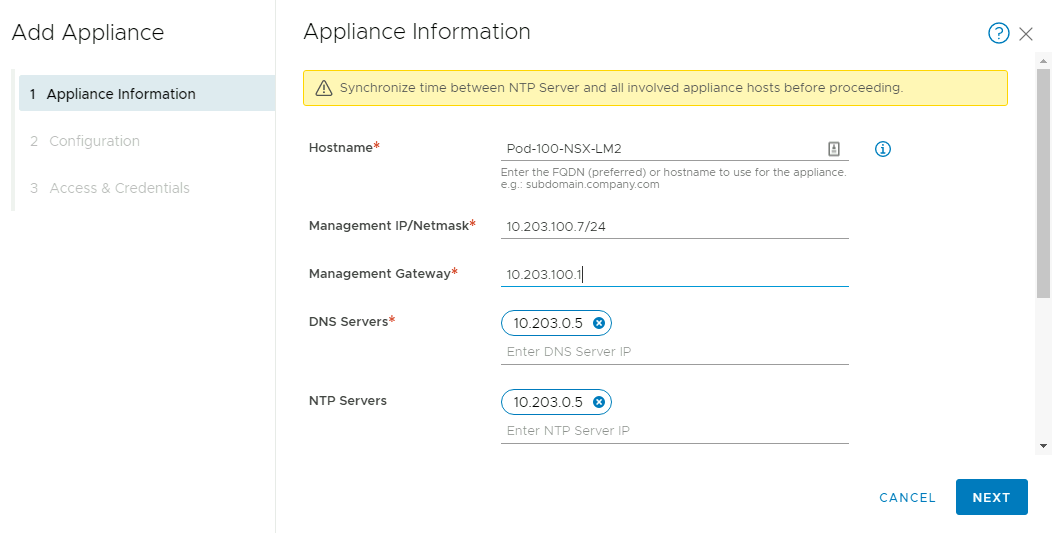Click the Hostname text field
Image resolution: width=1052 pixels, height=533 pixels.
[660, 149]
